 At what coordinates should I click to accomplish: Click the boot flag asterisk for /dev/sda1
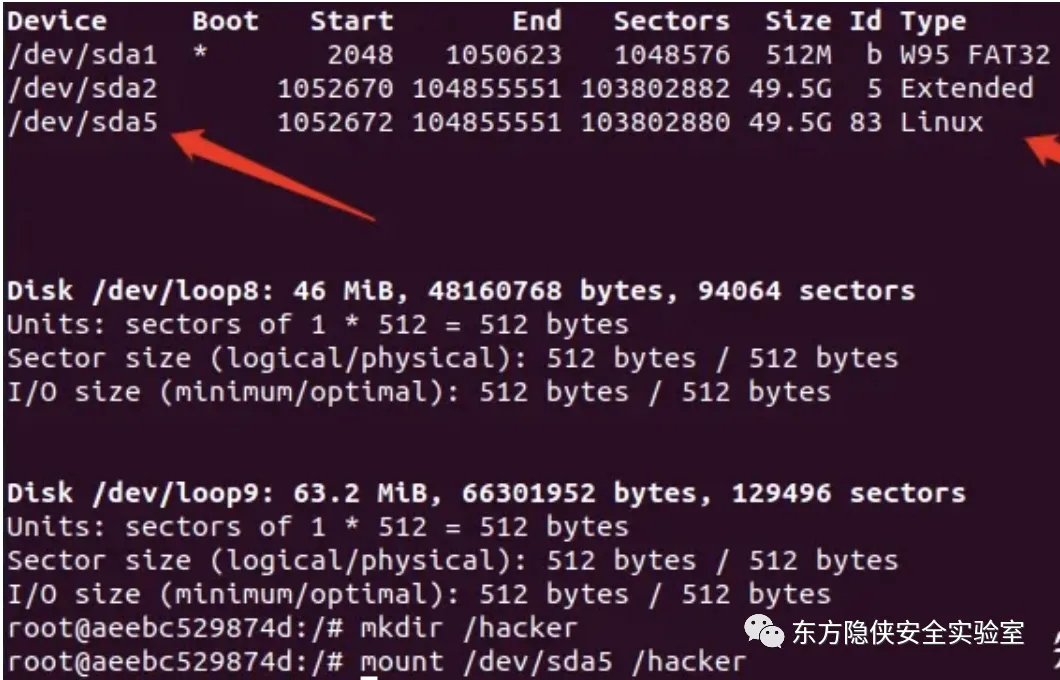pos(201,55)
